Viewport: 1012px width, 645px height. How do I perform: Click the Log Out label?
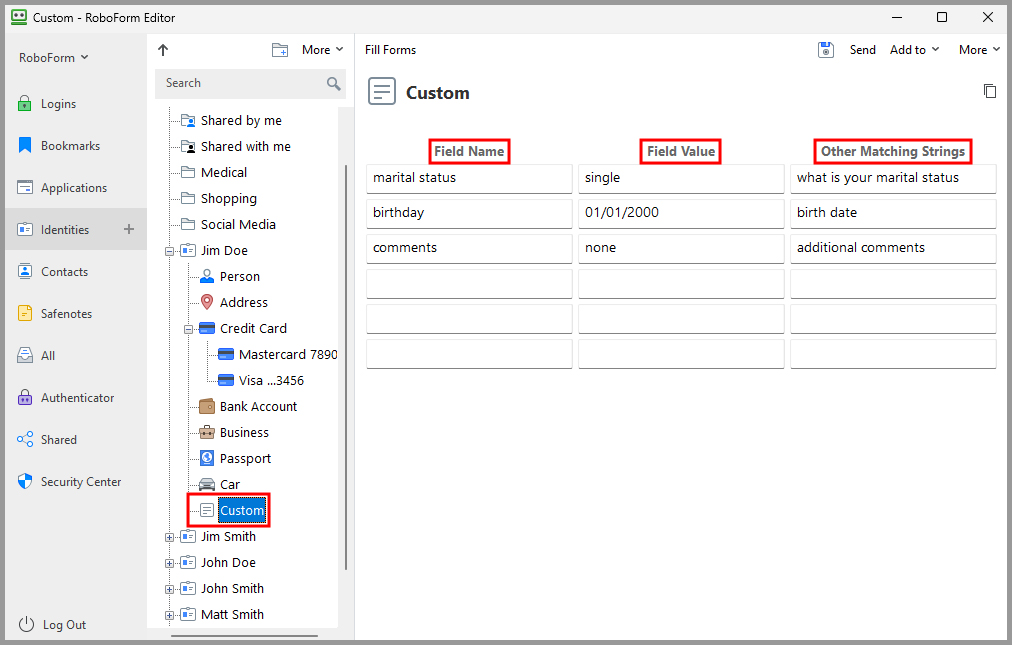pos(65,624)
